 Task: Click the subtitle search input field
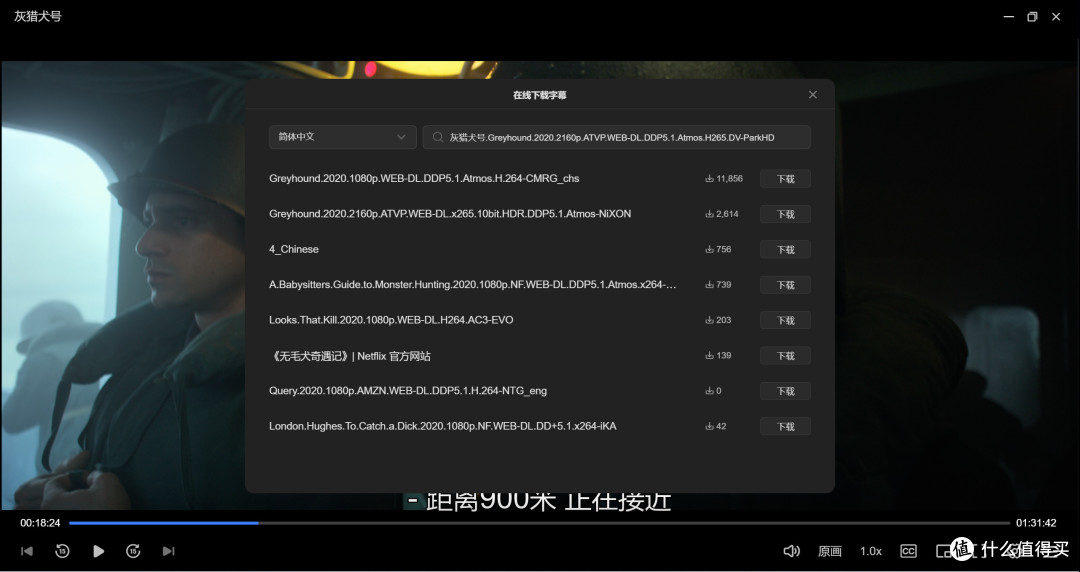pyautogui.click(x=616, y=137)
